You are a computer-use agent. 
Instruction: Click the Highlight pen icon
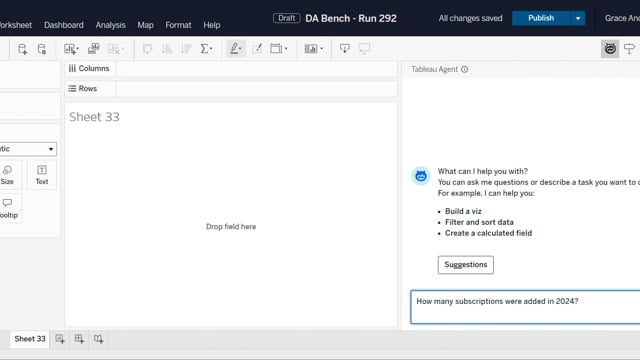236,49
